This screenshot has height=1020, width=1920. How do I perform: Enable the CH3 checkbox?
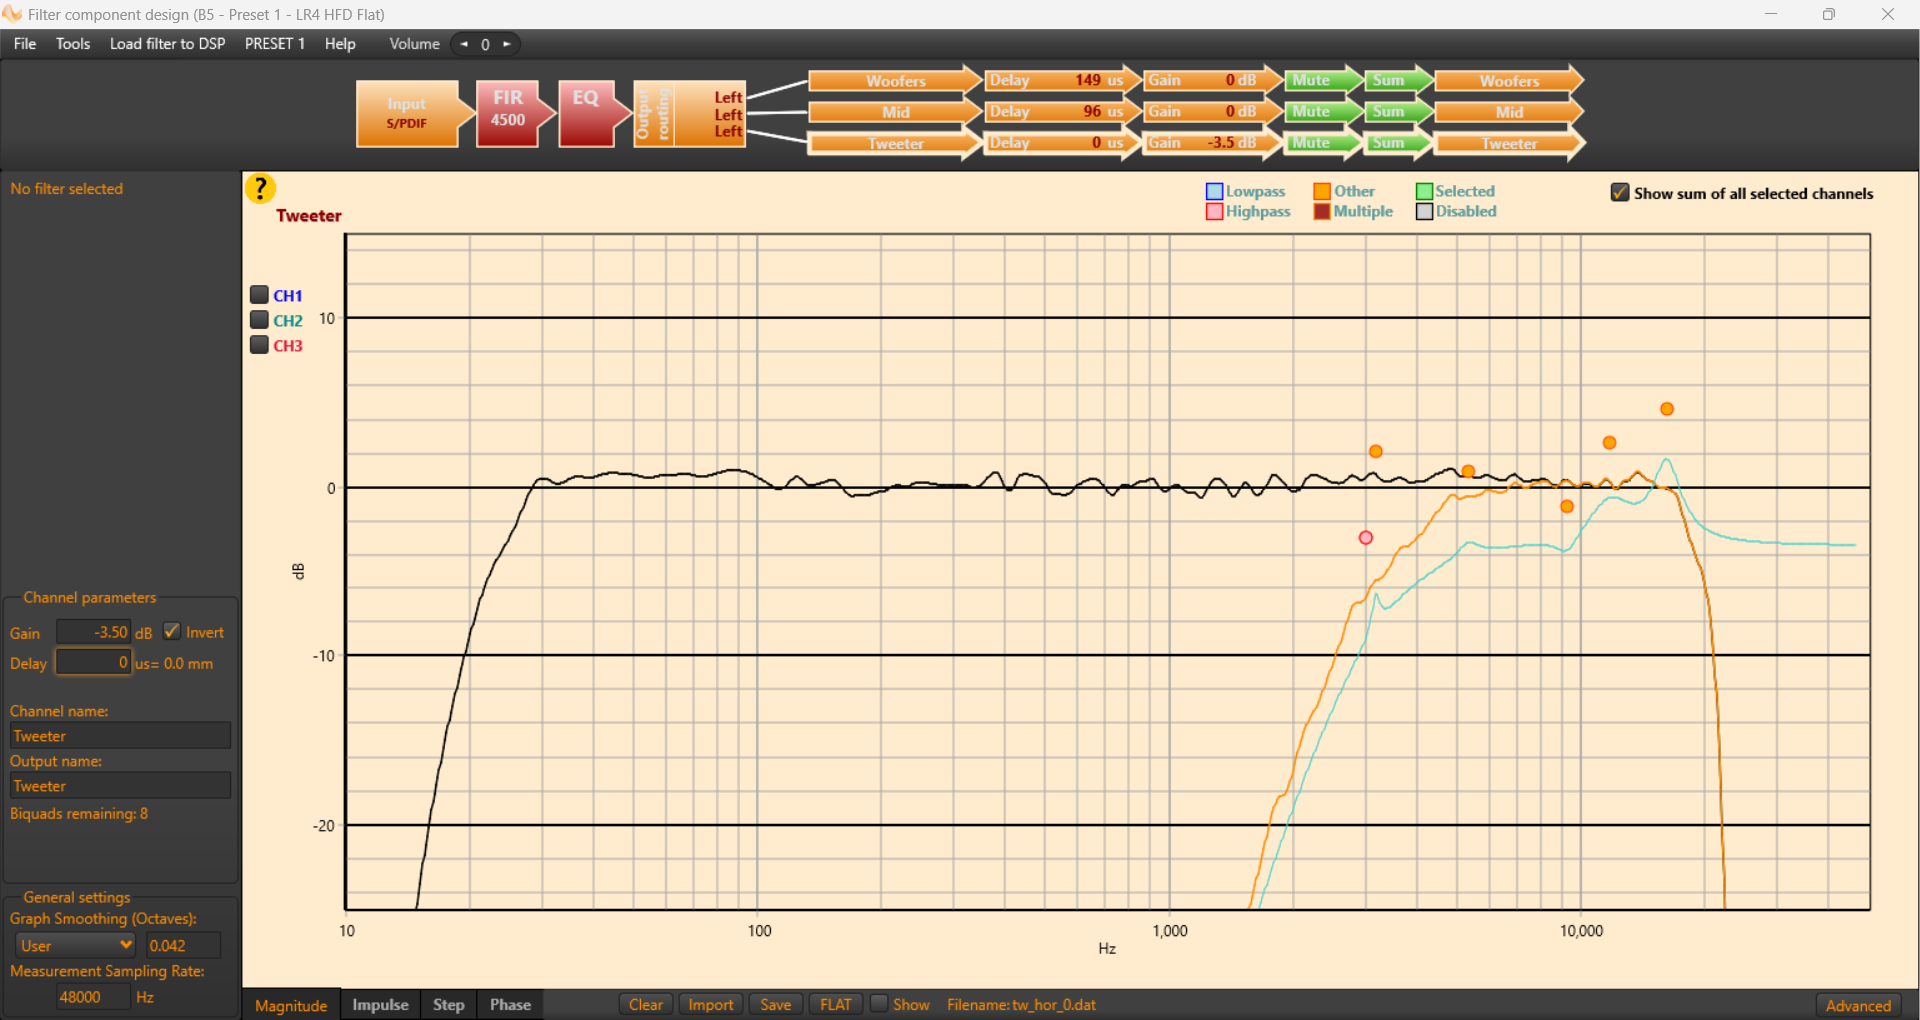(259, 345)
